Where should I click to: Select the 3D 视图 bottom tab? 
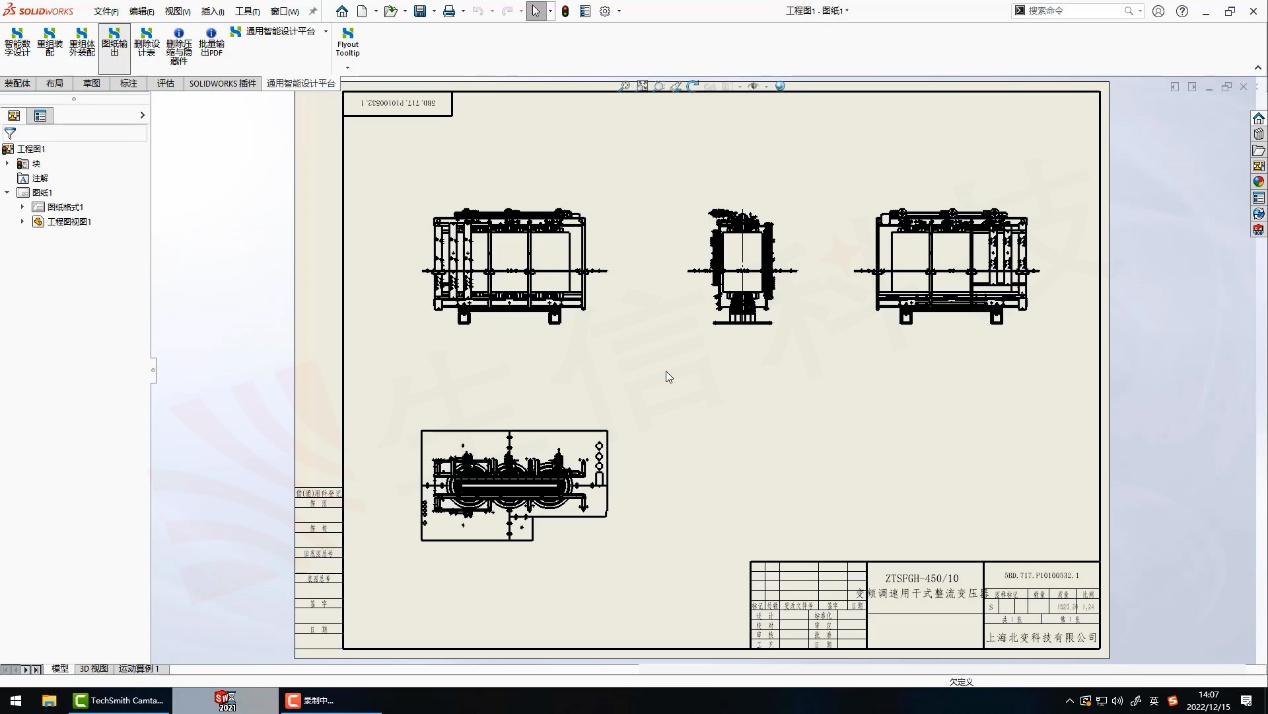coord(93,669)
